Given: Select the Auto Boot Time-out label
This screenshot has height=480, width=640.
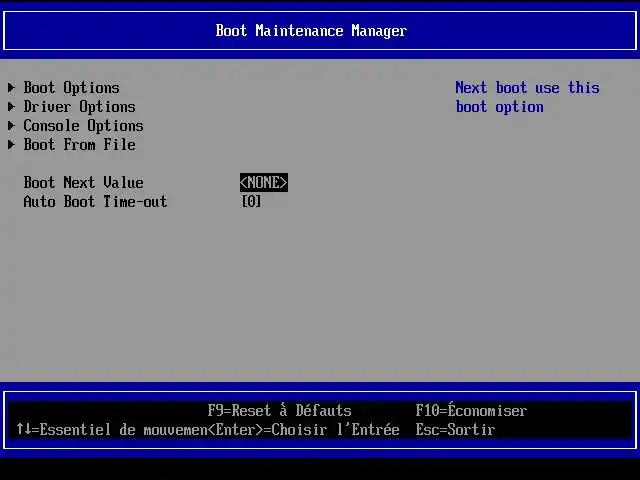Looking at the screenshot, I should click(x=95, y=201).
